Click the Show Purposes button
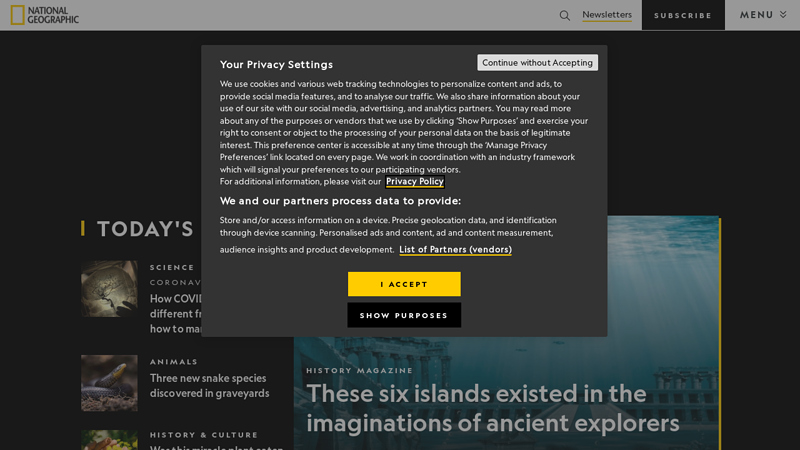 pos(404,315)
